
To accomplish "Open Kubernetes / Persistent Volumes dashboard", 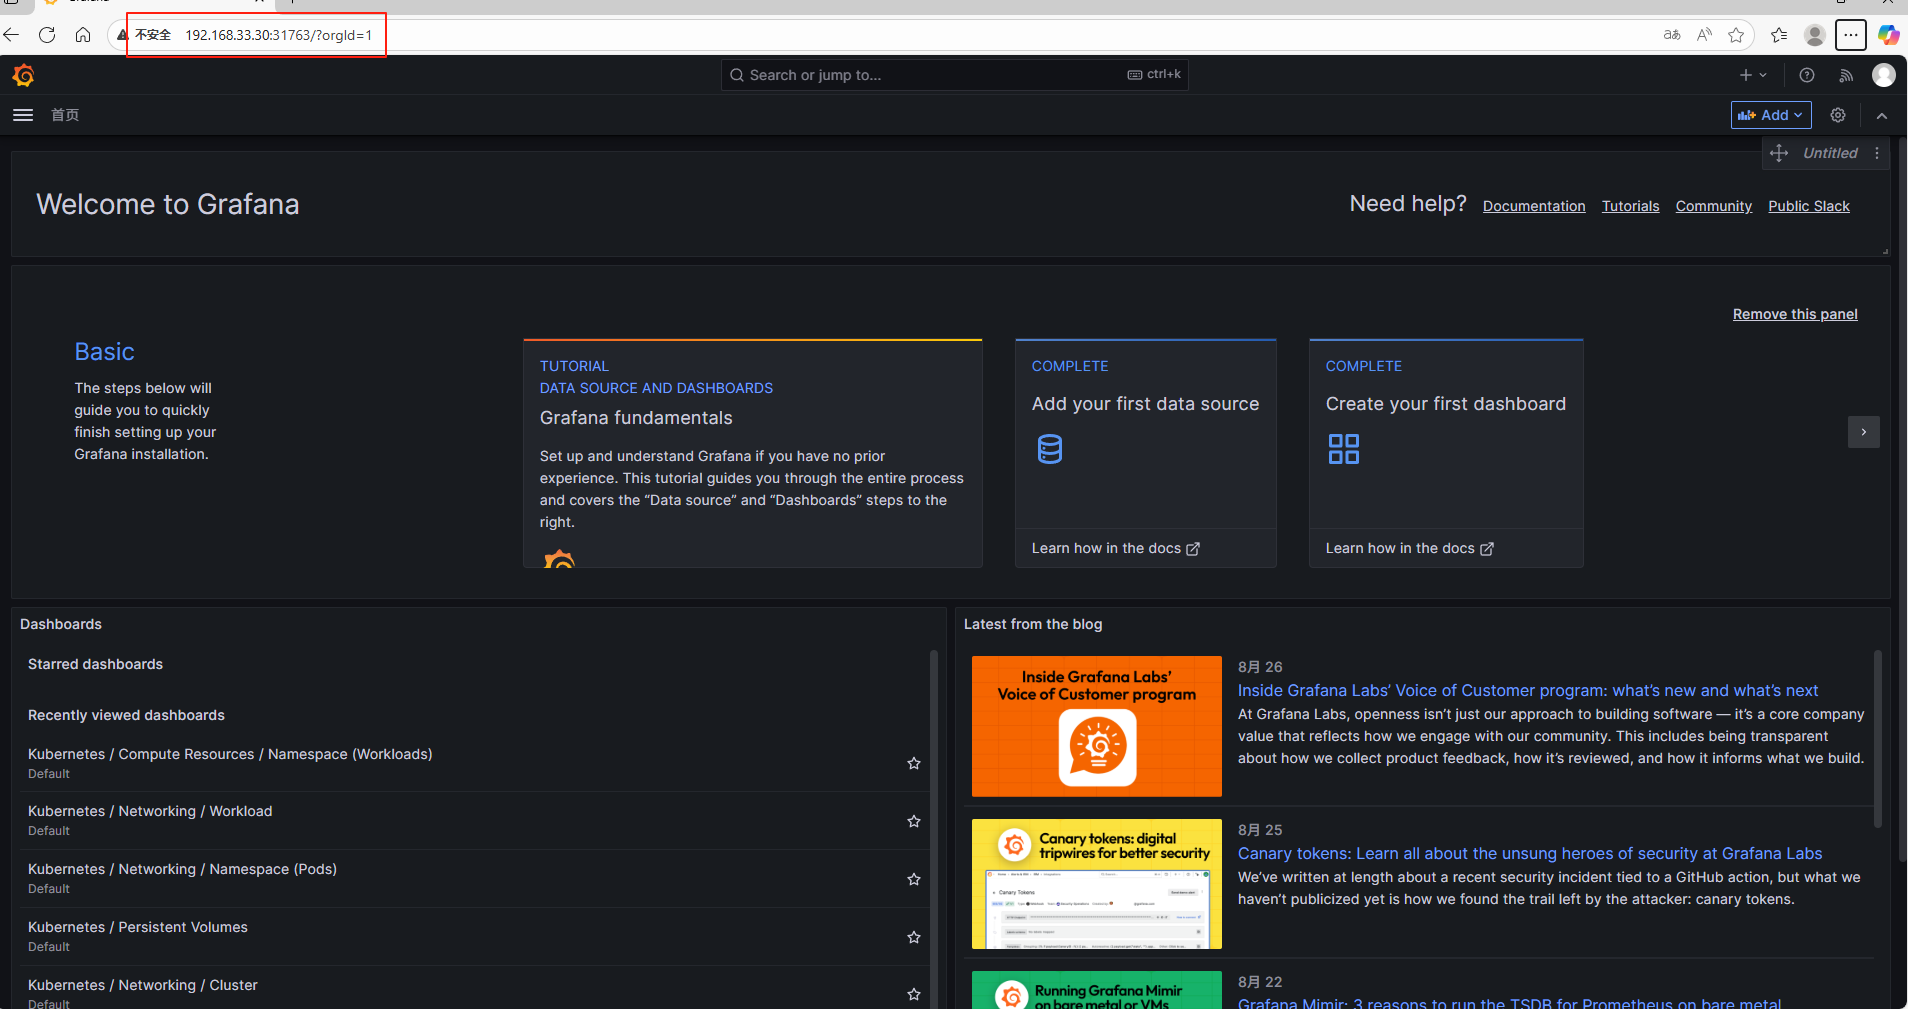I will coord(138,927).
